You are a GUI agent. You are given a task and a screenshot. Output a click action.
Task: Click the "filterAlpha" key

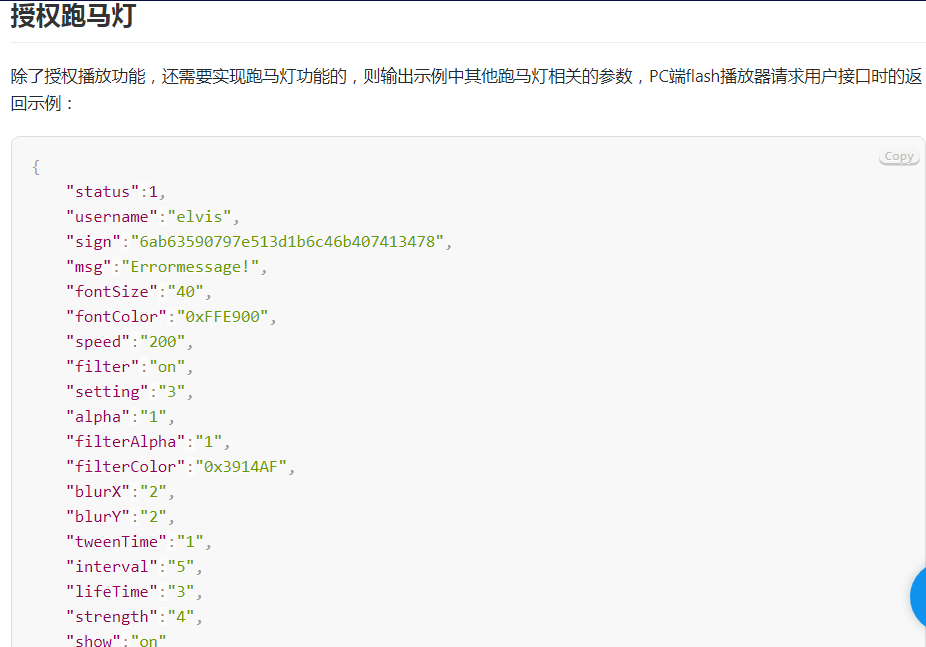pos(125,442)
